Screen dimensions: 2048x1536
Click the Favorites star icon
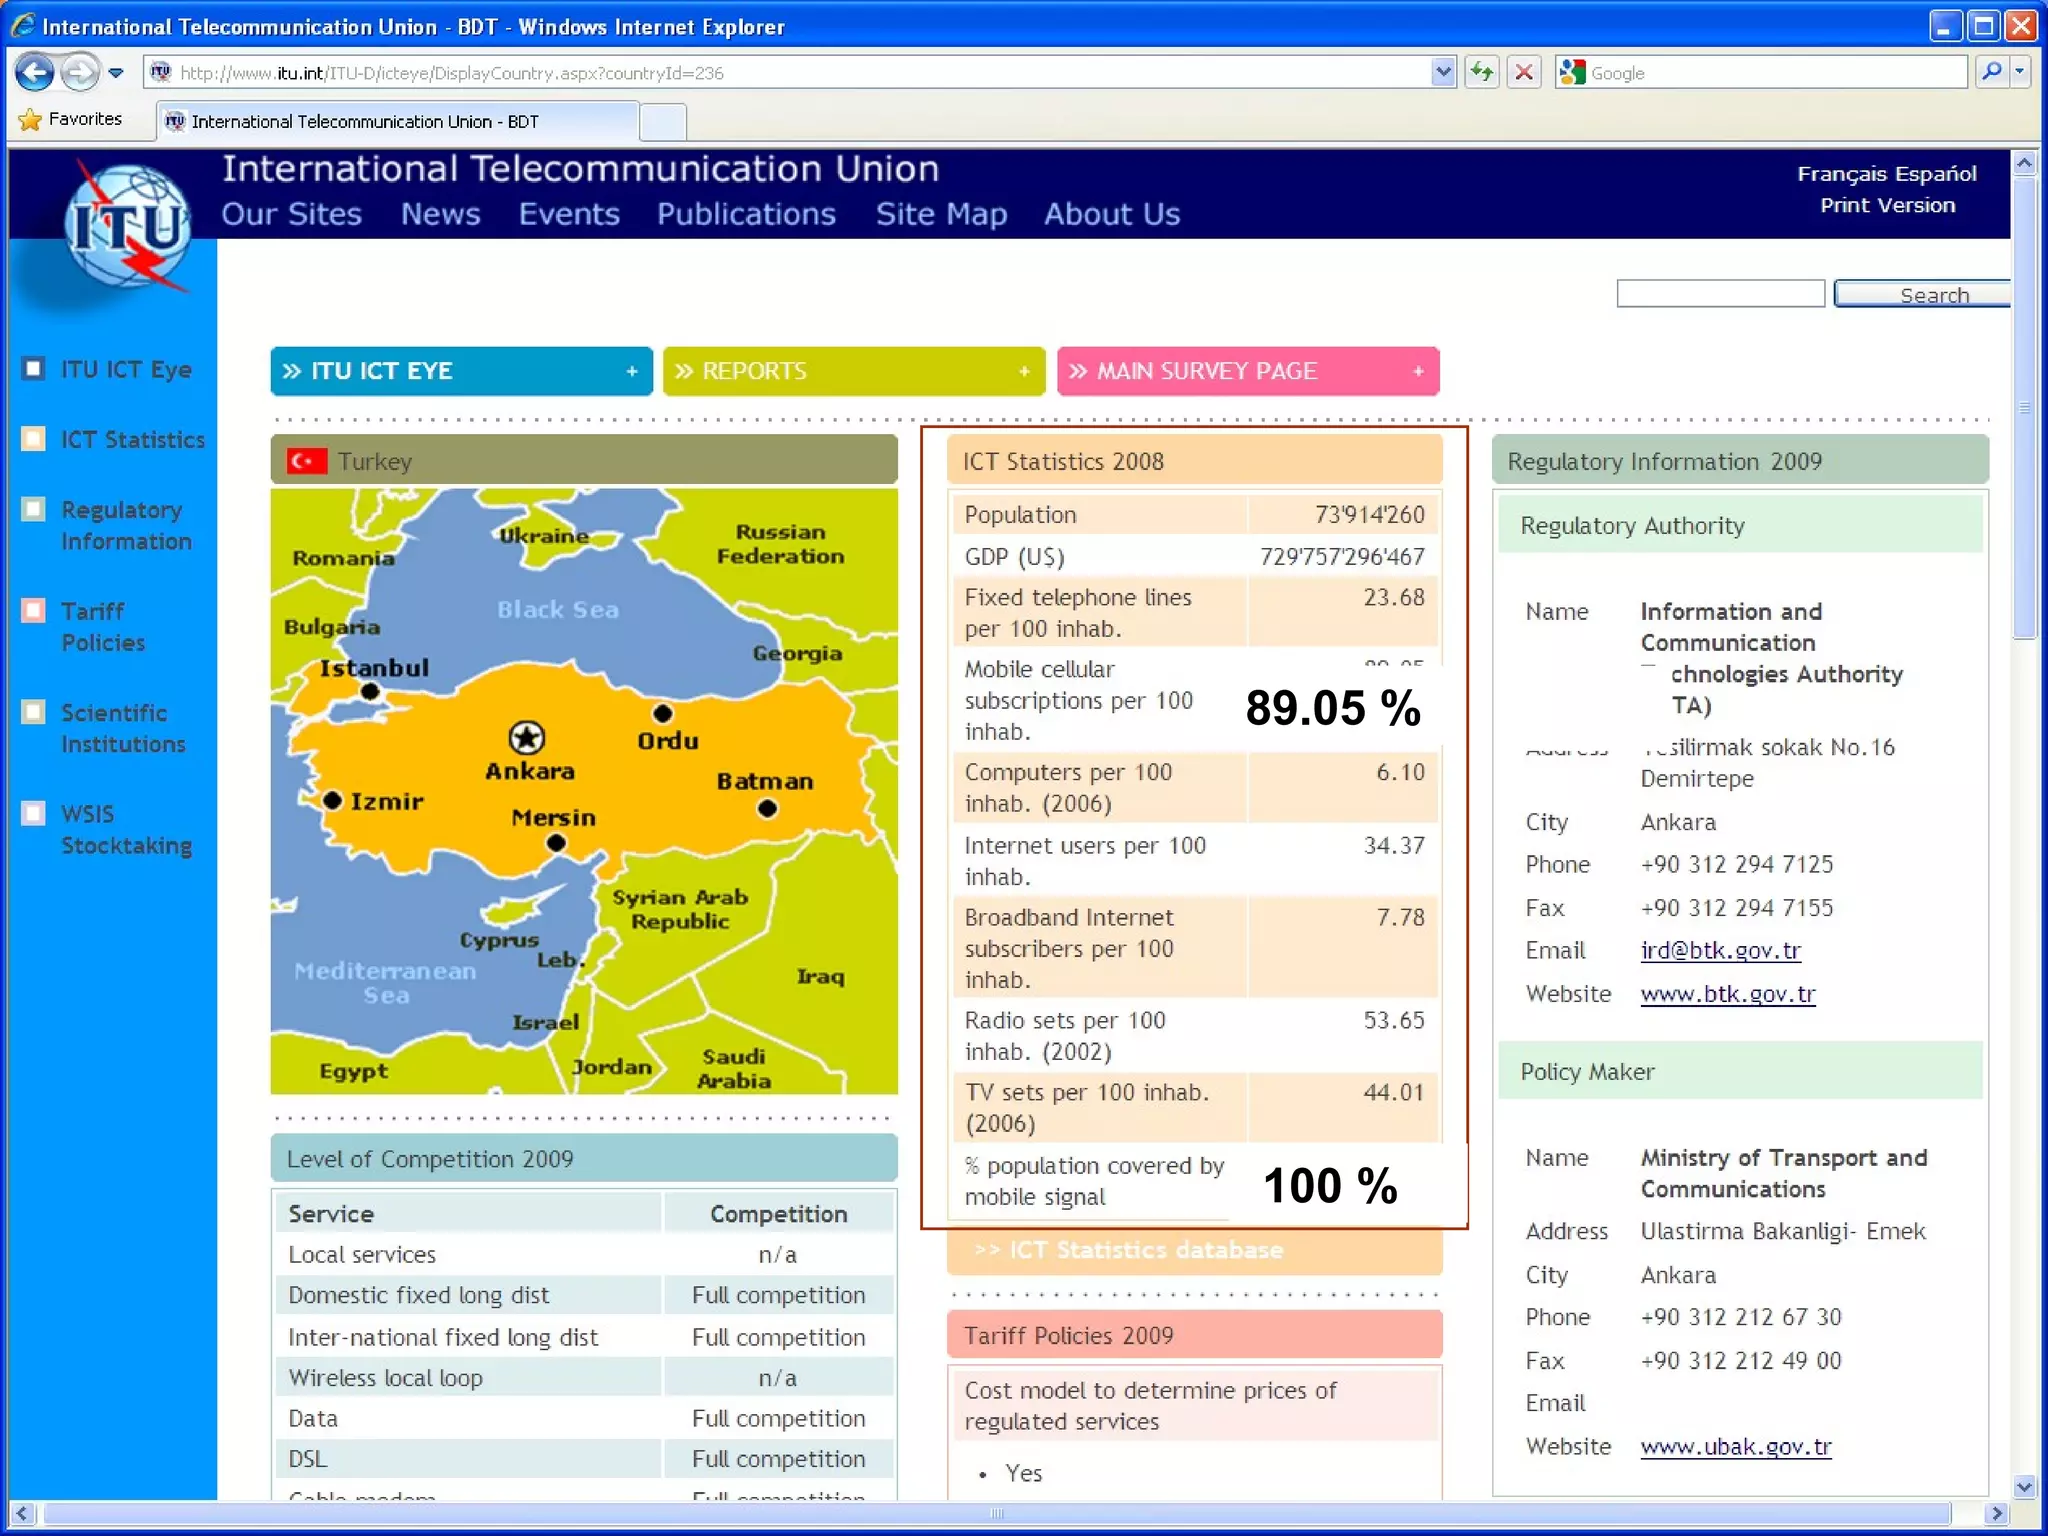click(30, 120)
